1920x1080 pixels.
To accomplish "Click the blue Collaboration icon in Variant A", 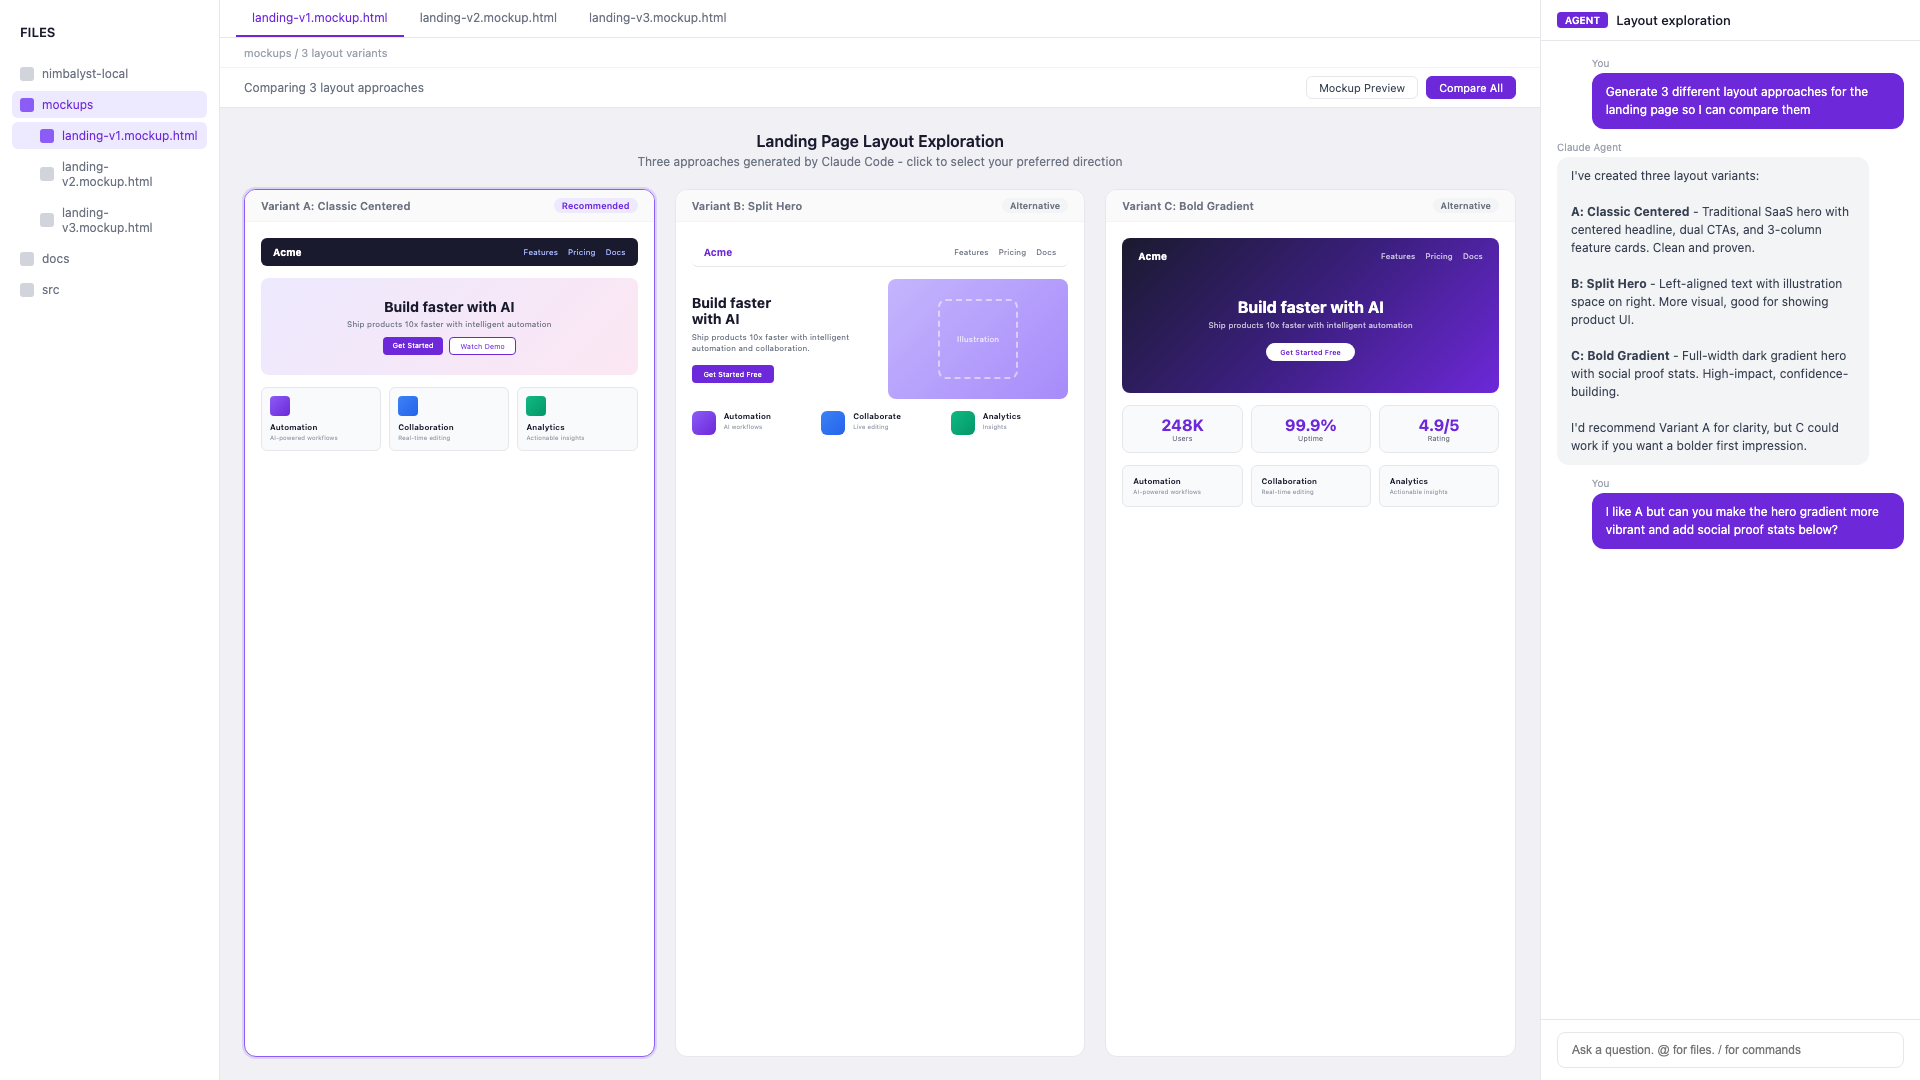I will pyautogui.click(x=408, y=406).
